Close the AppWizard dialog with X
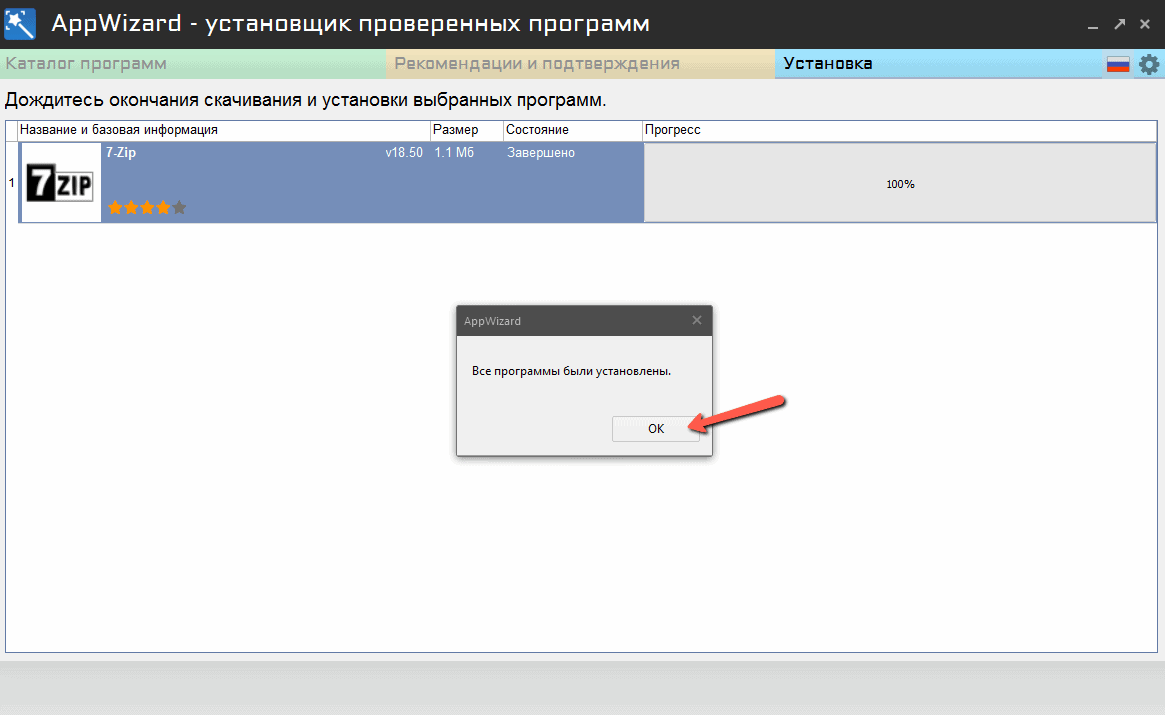1165x715 pixels. coord(697,321)
